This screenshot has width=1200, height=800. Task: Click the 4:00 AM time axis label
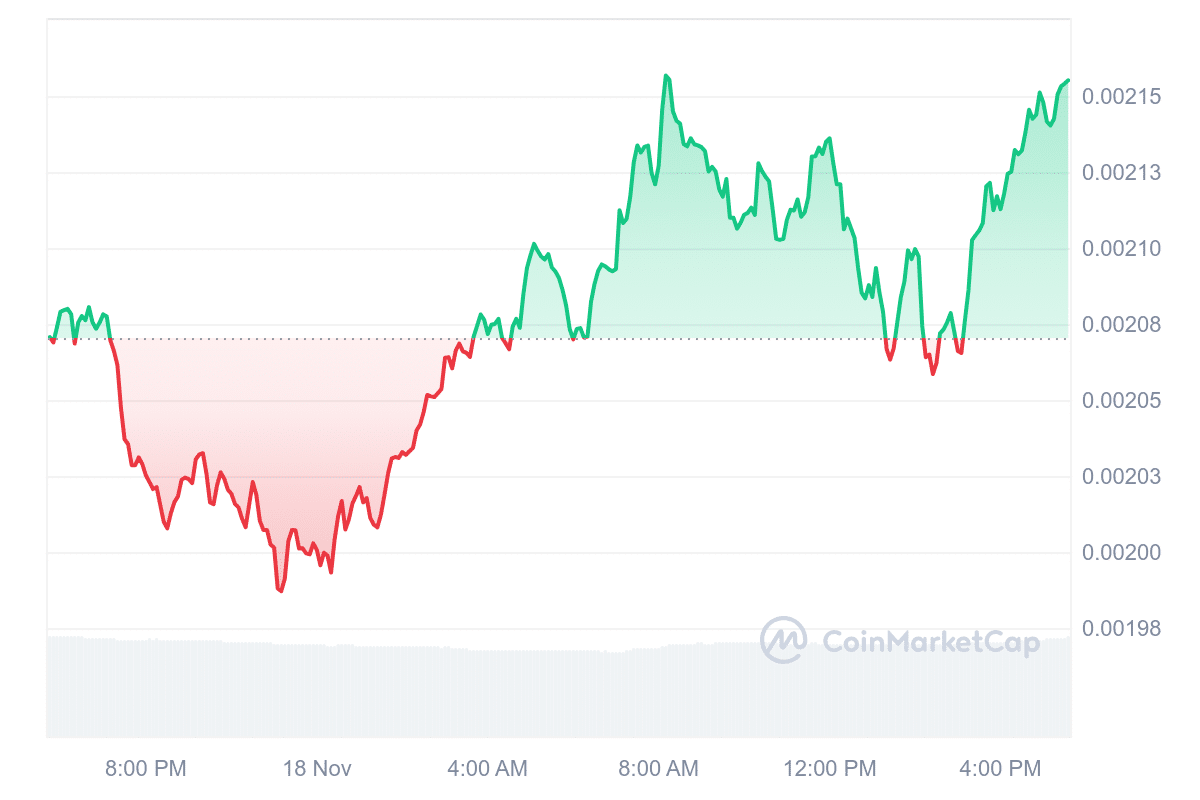[487, 768]
